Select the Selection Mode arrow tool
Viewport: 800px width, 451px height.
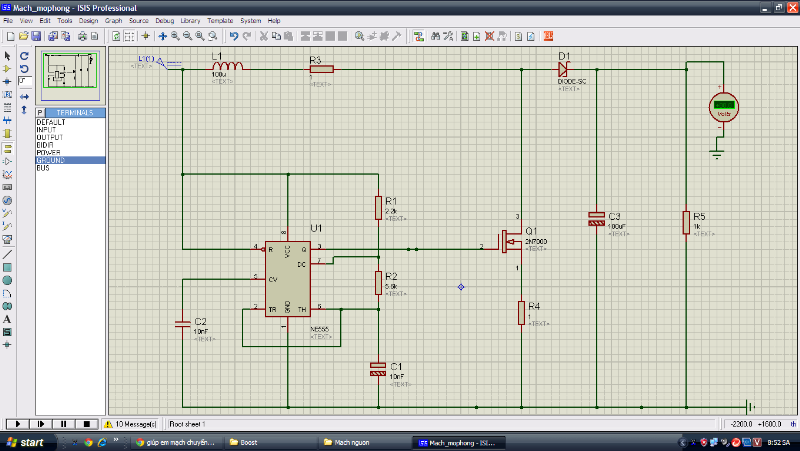tap(8, 56)
